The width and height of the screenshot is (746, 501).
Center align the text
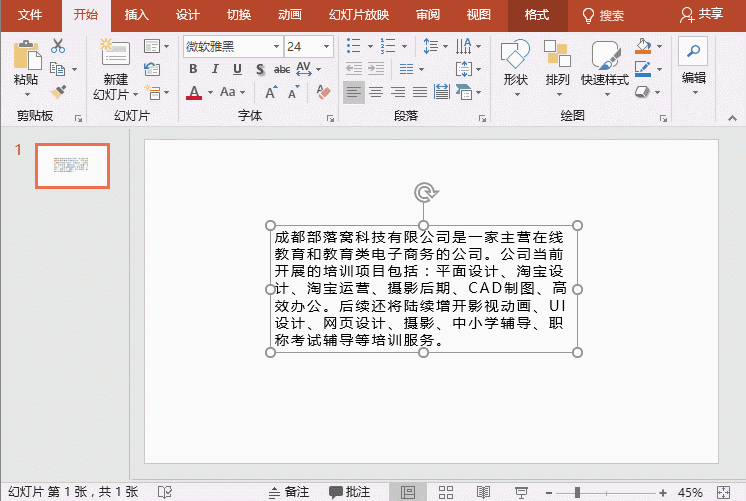[376, 92]
